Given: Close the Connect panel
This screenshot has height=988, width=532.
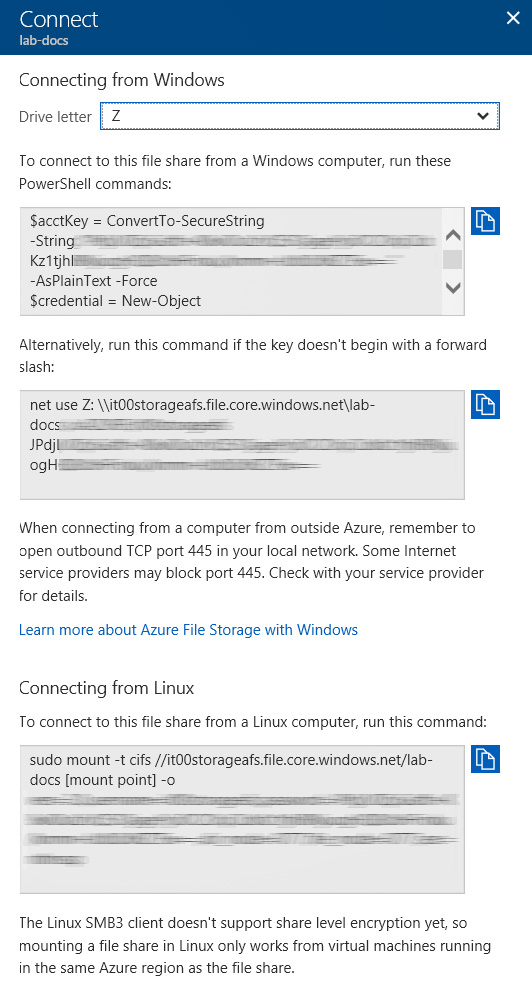Looking at the screenshot, I should [513, 18].
